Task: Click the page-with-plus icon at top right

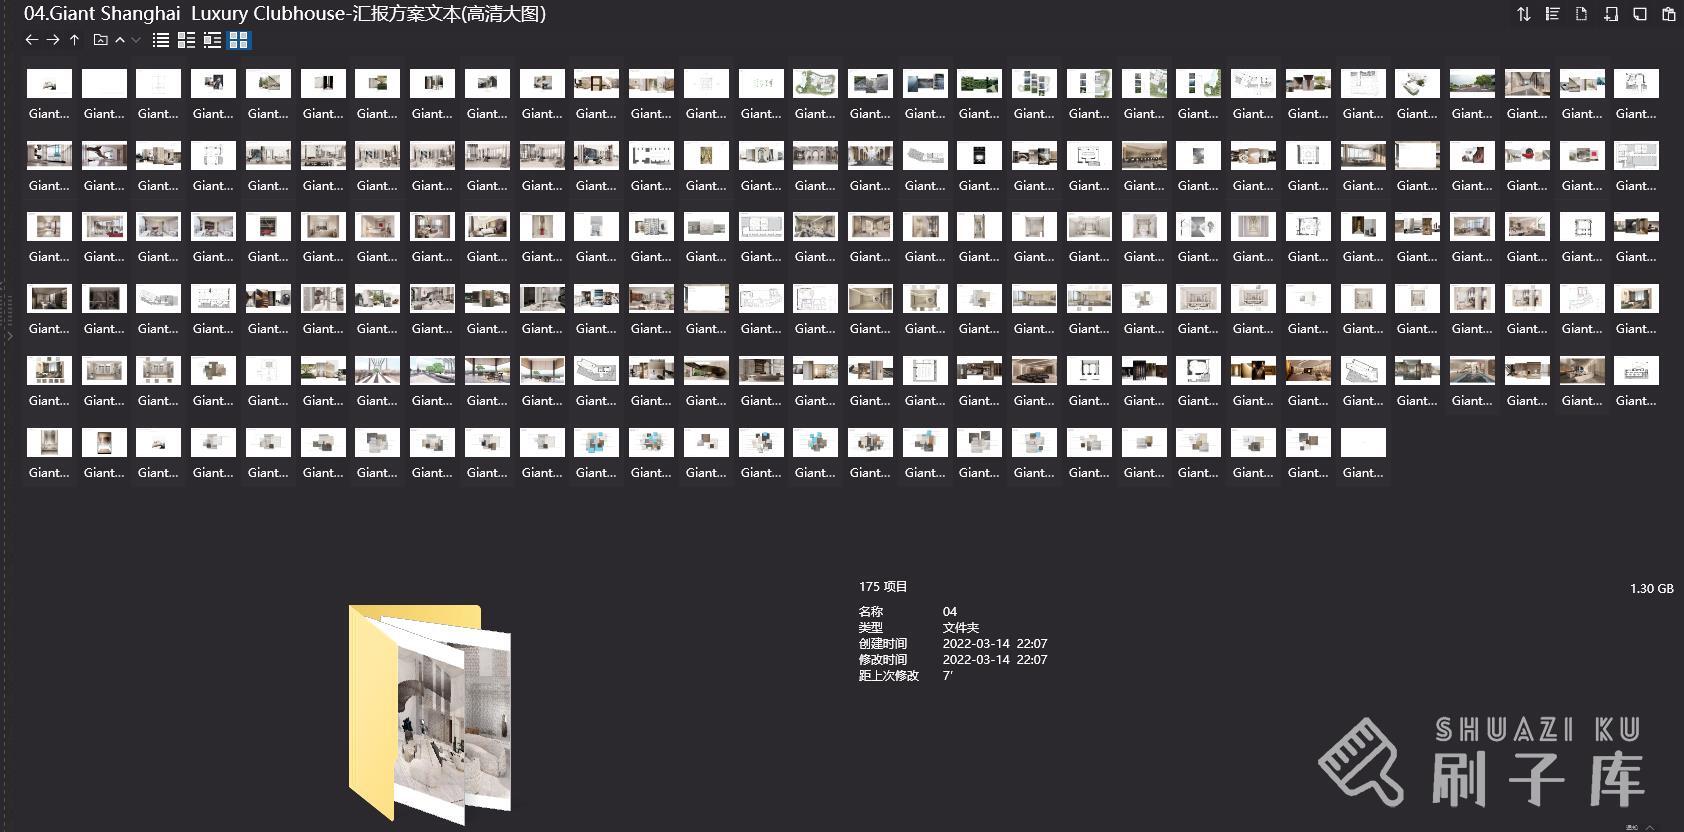Action: pyautogui.click(x=1611, y=14)
